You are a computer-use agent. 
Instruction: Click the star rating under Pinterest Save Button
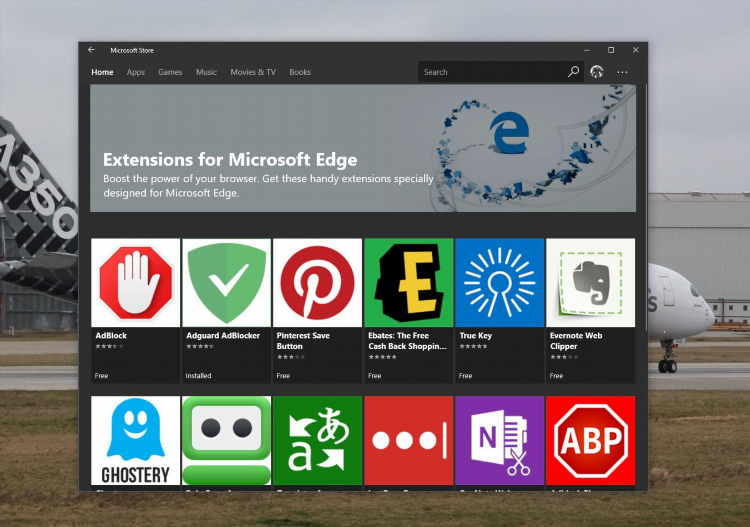pyautogui.click(x=291, y=357)
